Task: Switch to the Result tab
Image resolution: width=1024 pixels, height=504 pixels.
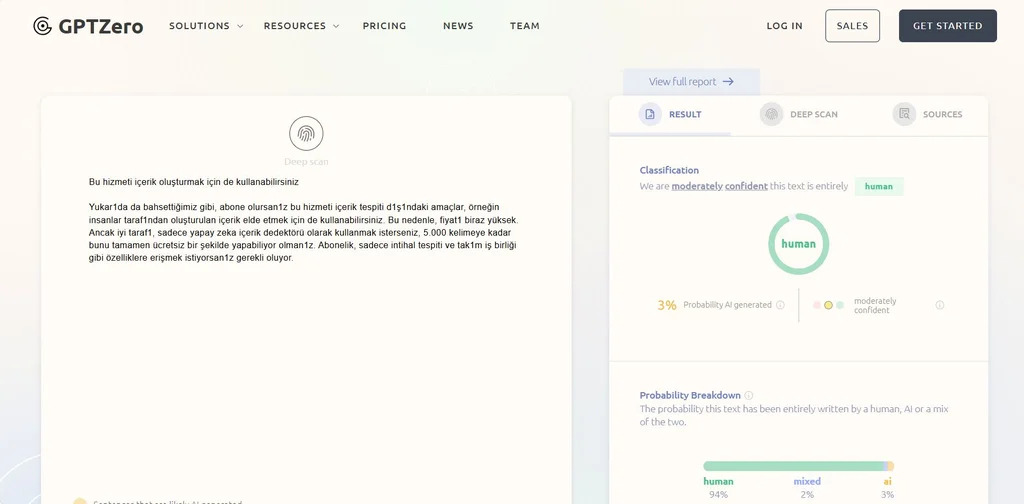Action: click(670, 115)
